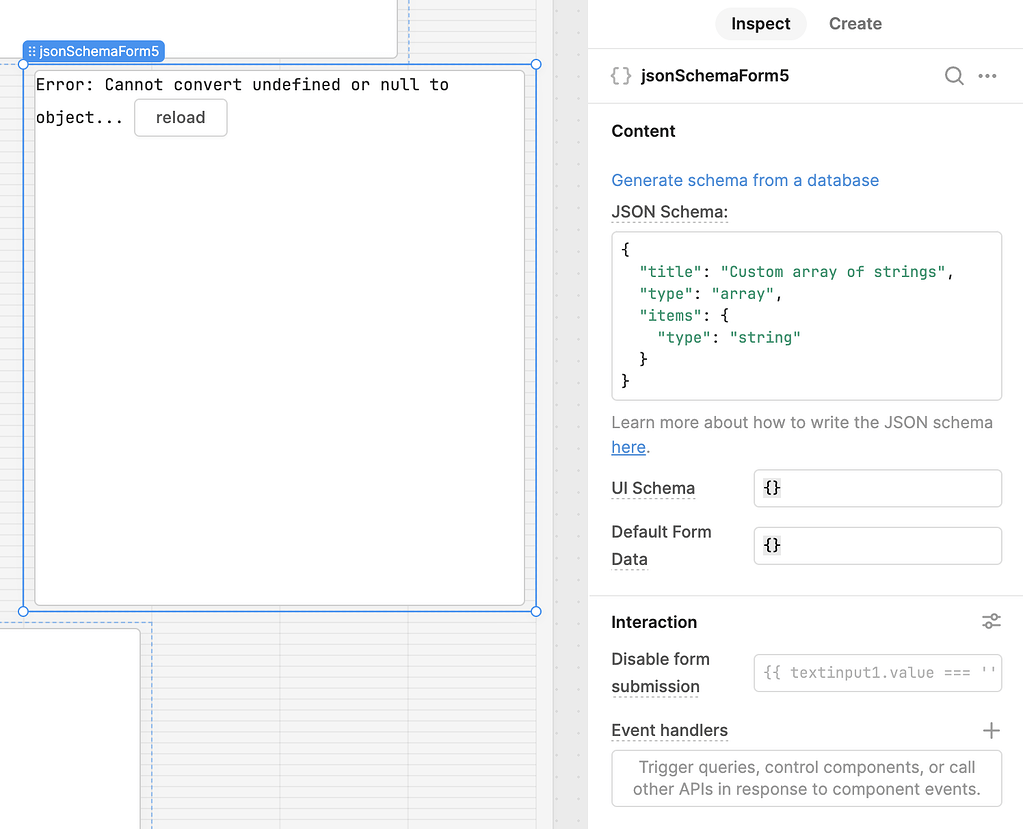The width and height of the screenshot is (1023, 829).
Task: Click the {} icon inside Default Form Data field
Action: point(771,545)
